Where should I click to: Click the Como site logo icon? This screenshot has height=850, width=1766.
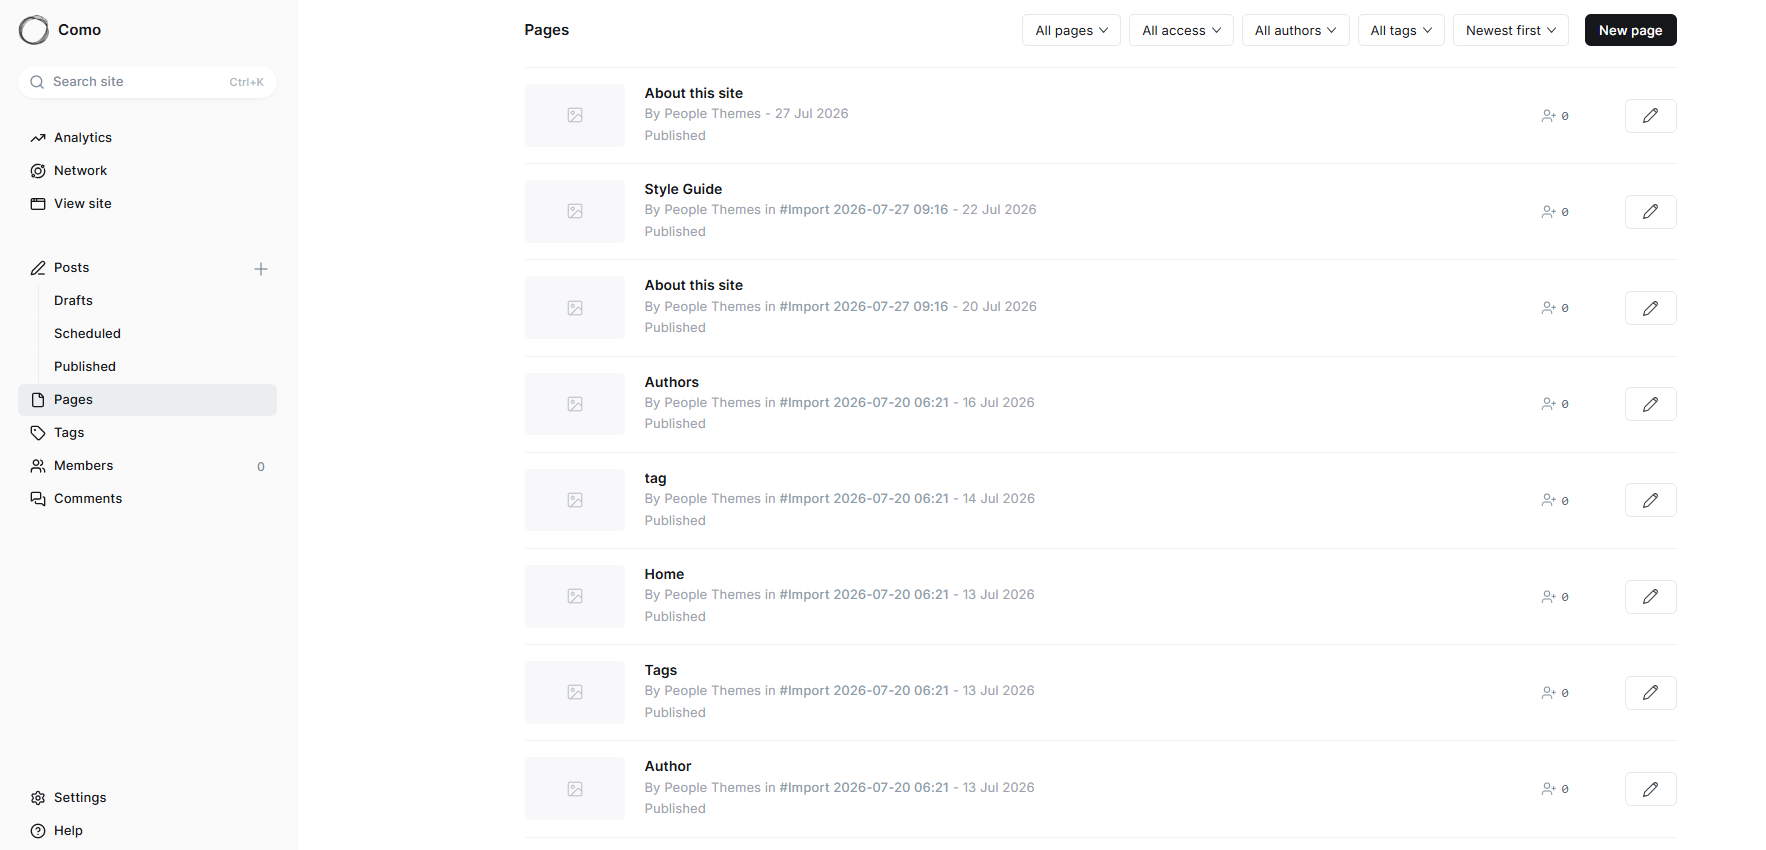tap(34, 30)
